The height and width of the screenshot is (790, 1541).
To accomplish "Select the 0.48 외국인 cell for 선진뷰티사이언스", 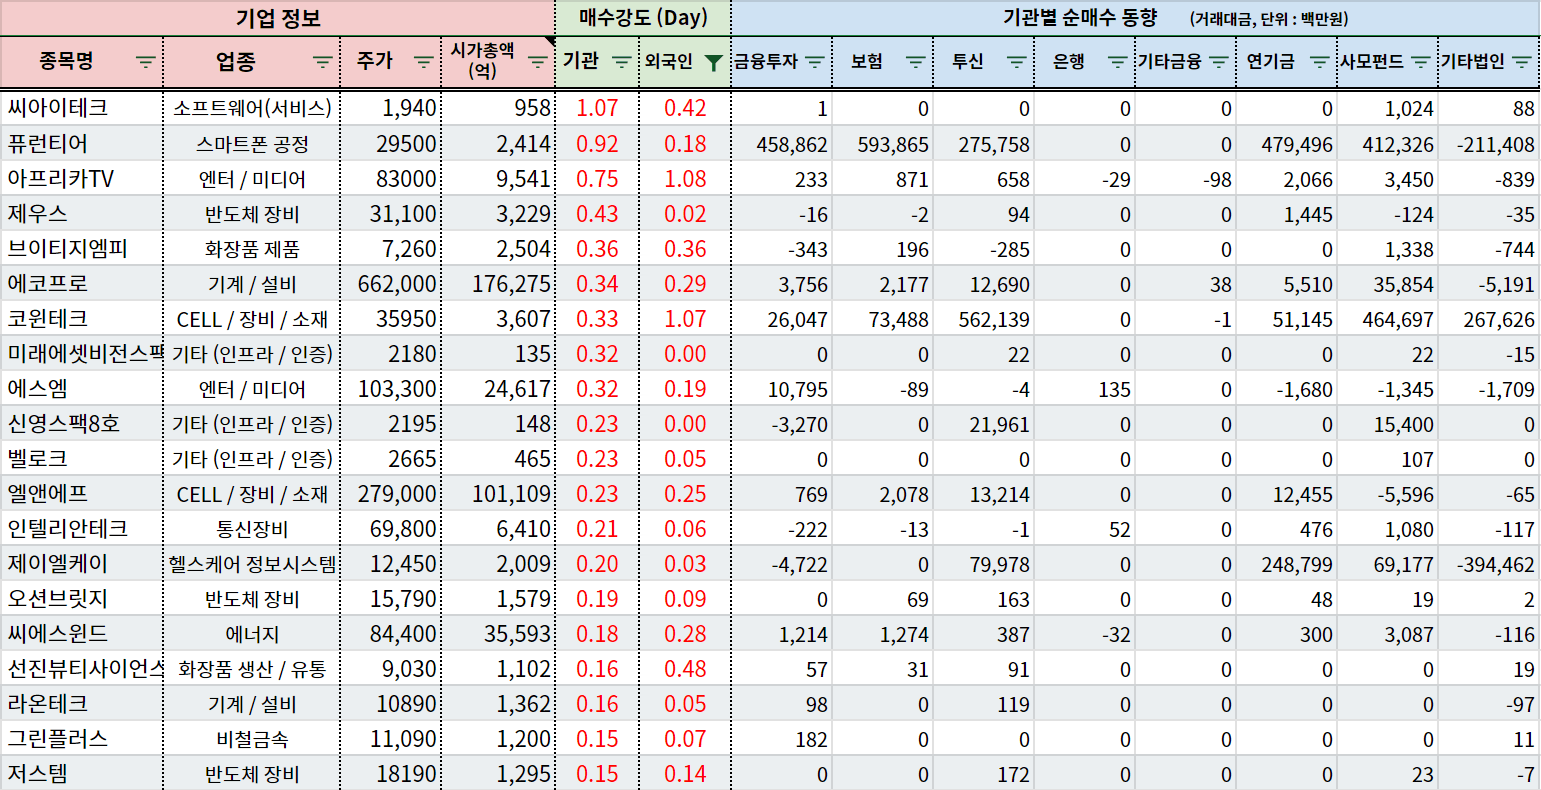I will pos(684,668).
